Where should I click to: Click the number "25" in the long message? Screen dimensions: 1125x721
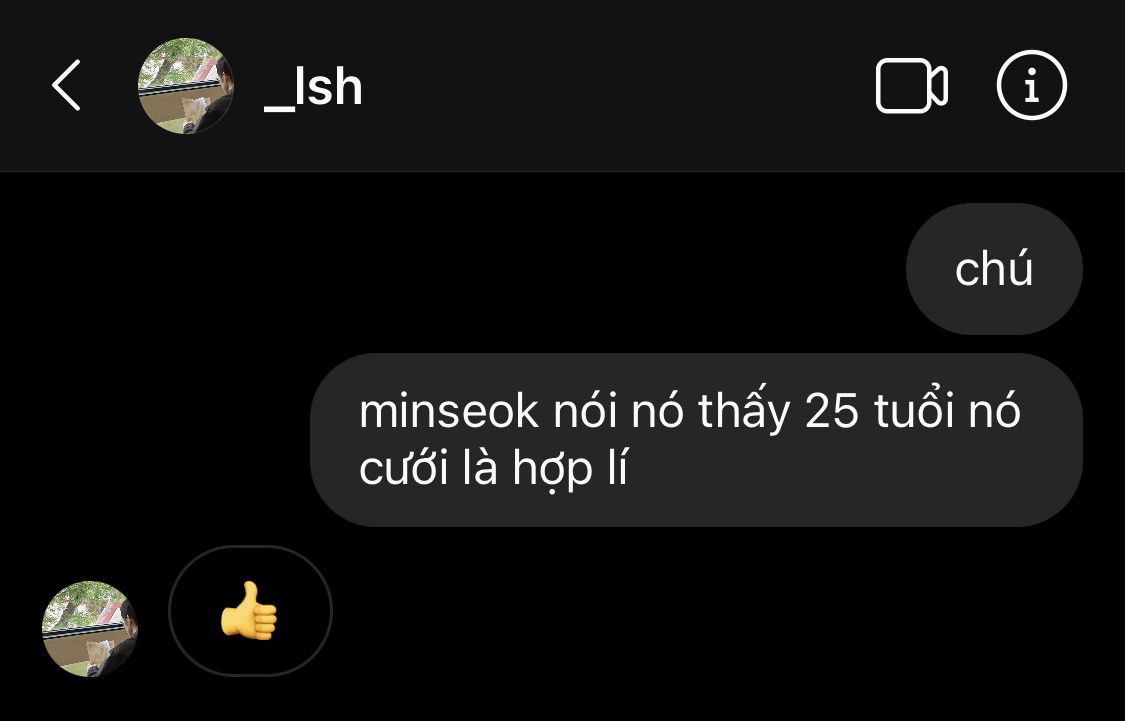coord(832,412)
